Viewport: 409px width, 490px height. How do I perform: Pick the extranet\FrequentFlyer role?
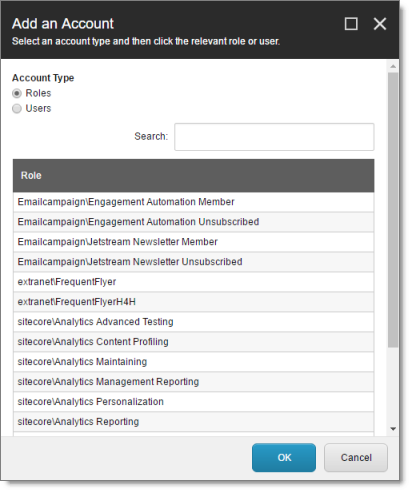[x=193, y=282]
